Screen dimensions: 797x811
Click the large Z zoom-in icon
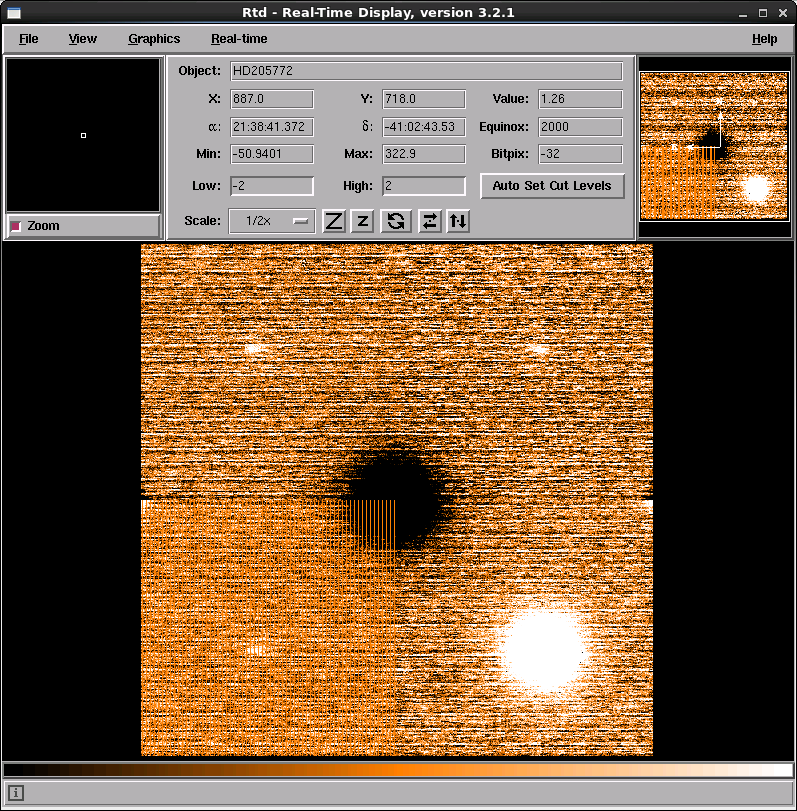point(334,221)
